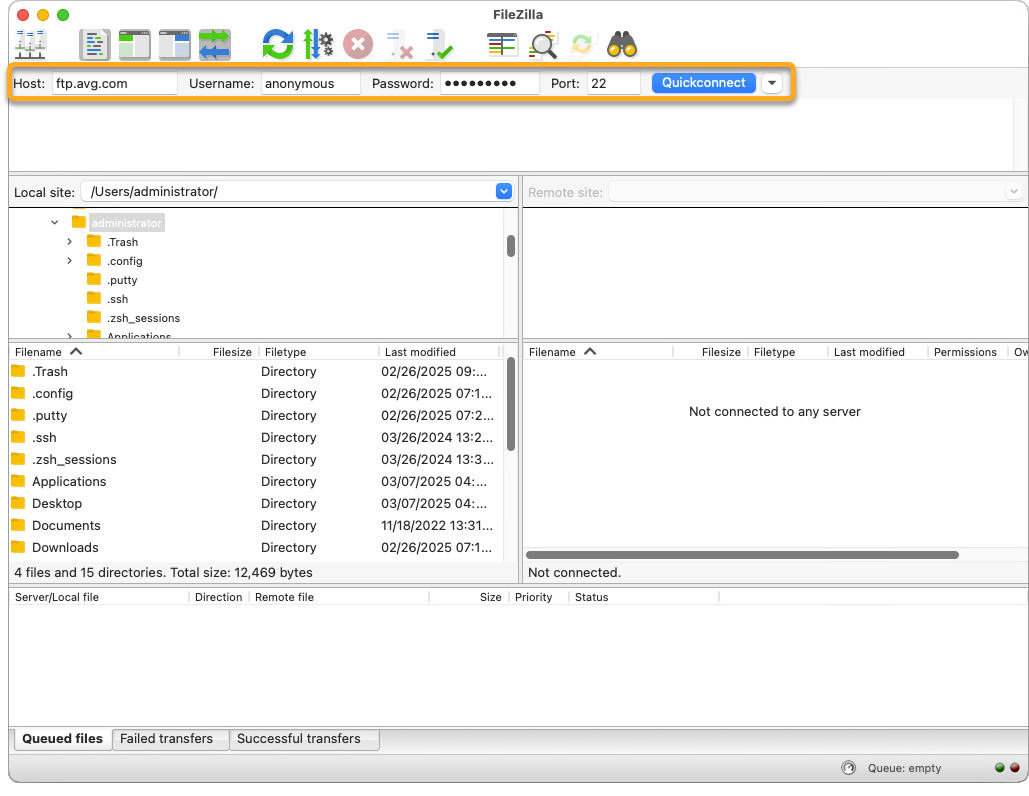
Task: Click the Host input field
Action: (114, 83)
